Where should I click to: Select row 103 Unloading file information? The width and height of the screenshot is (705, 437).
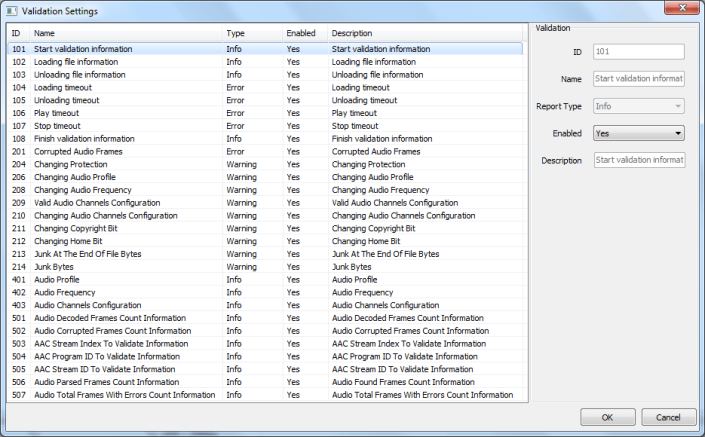265,75
